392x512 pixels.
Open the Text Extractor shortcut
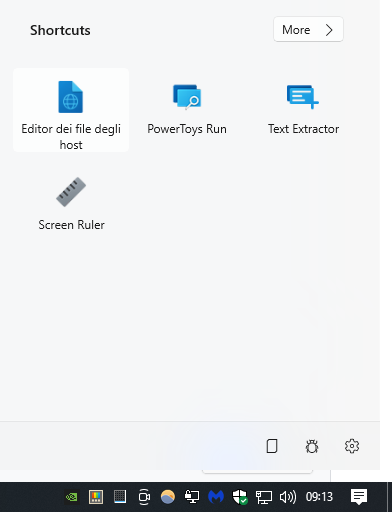pyautogui.click(x=303, y=110)
